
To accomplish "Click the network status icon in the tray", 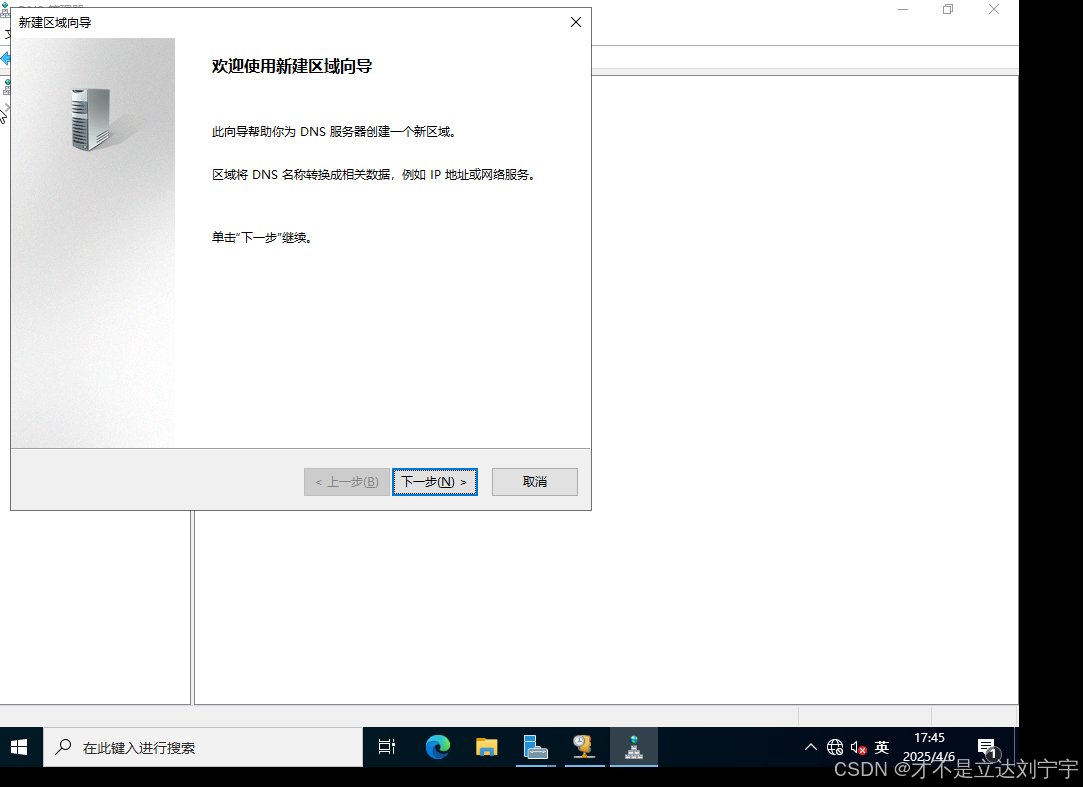I will coord(835,746).
